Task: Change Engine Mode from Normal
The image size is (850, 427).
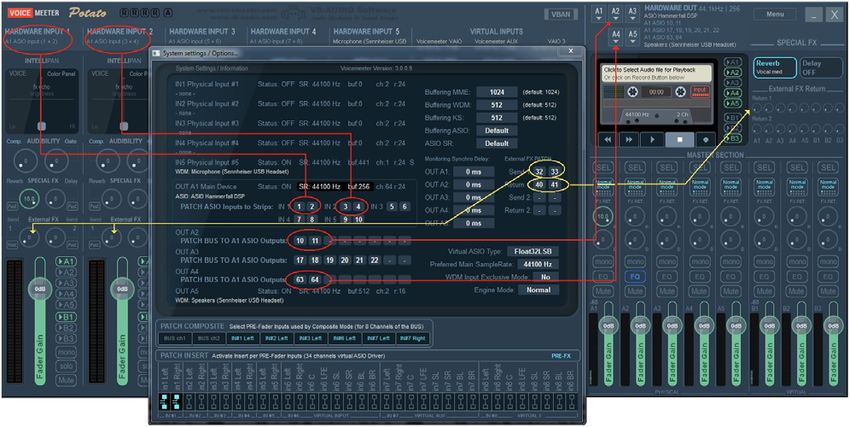Action: pyautogui.click(x=538, y=290)
